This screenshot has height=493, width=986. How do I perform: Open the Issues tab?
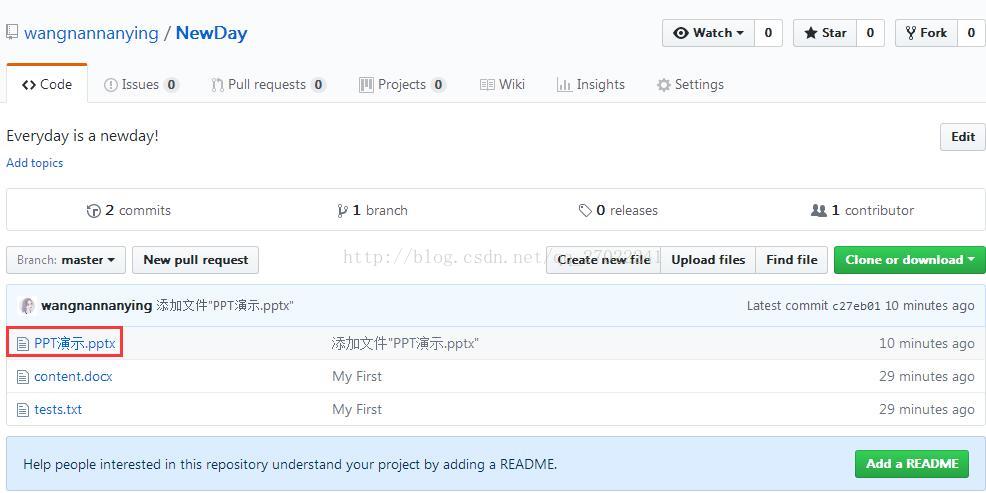141,85
